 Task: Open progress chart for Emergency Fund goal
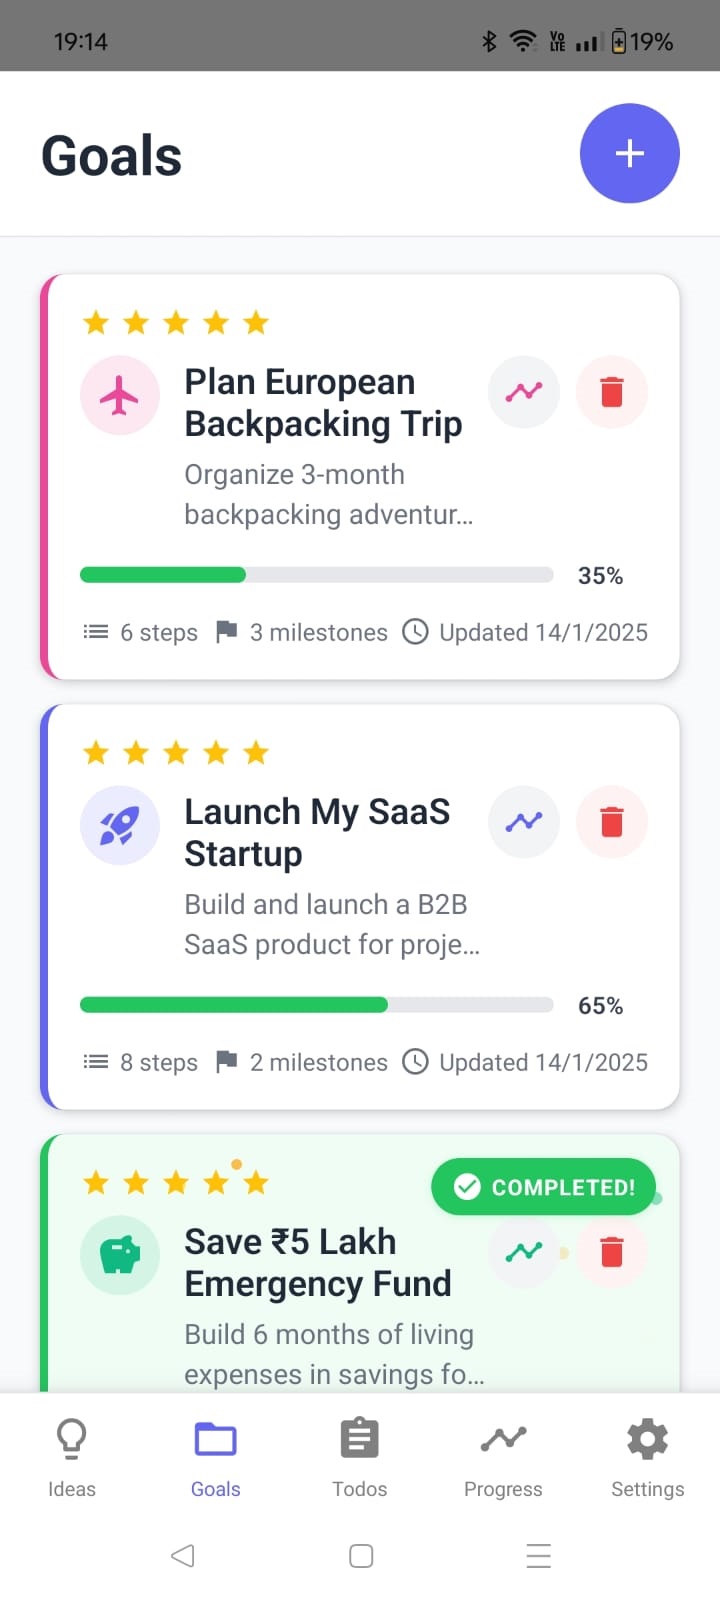[523, 1252]
